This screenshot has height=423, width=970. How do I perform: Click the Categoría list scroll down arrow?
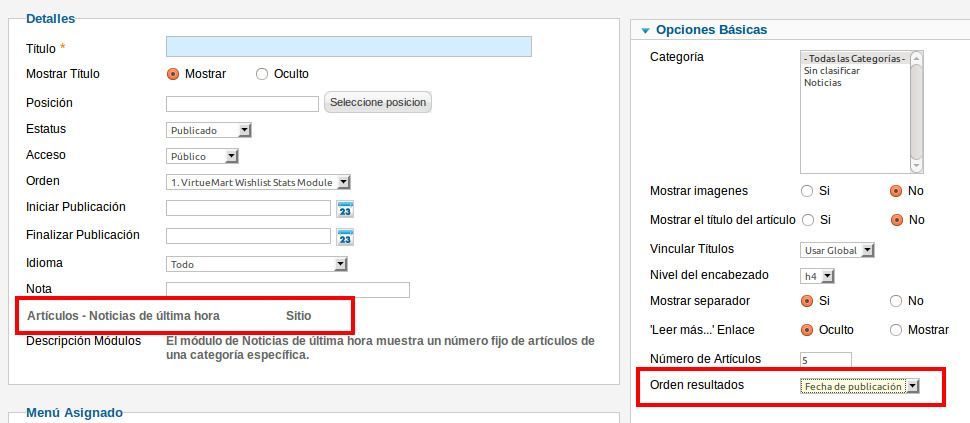[x=917, y=166]
